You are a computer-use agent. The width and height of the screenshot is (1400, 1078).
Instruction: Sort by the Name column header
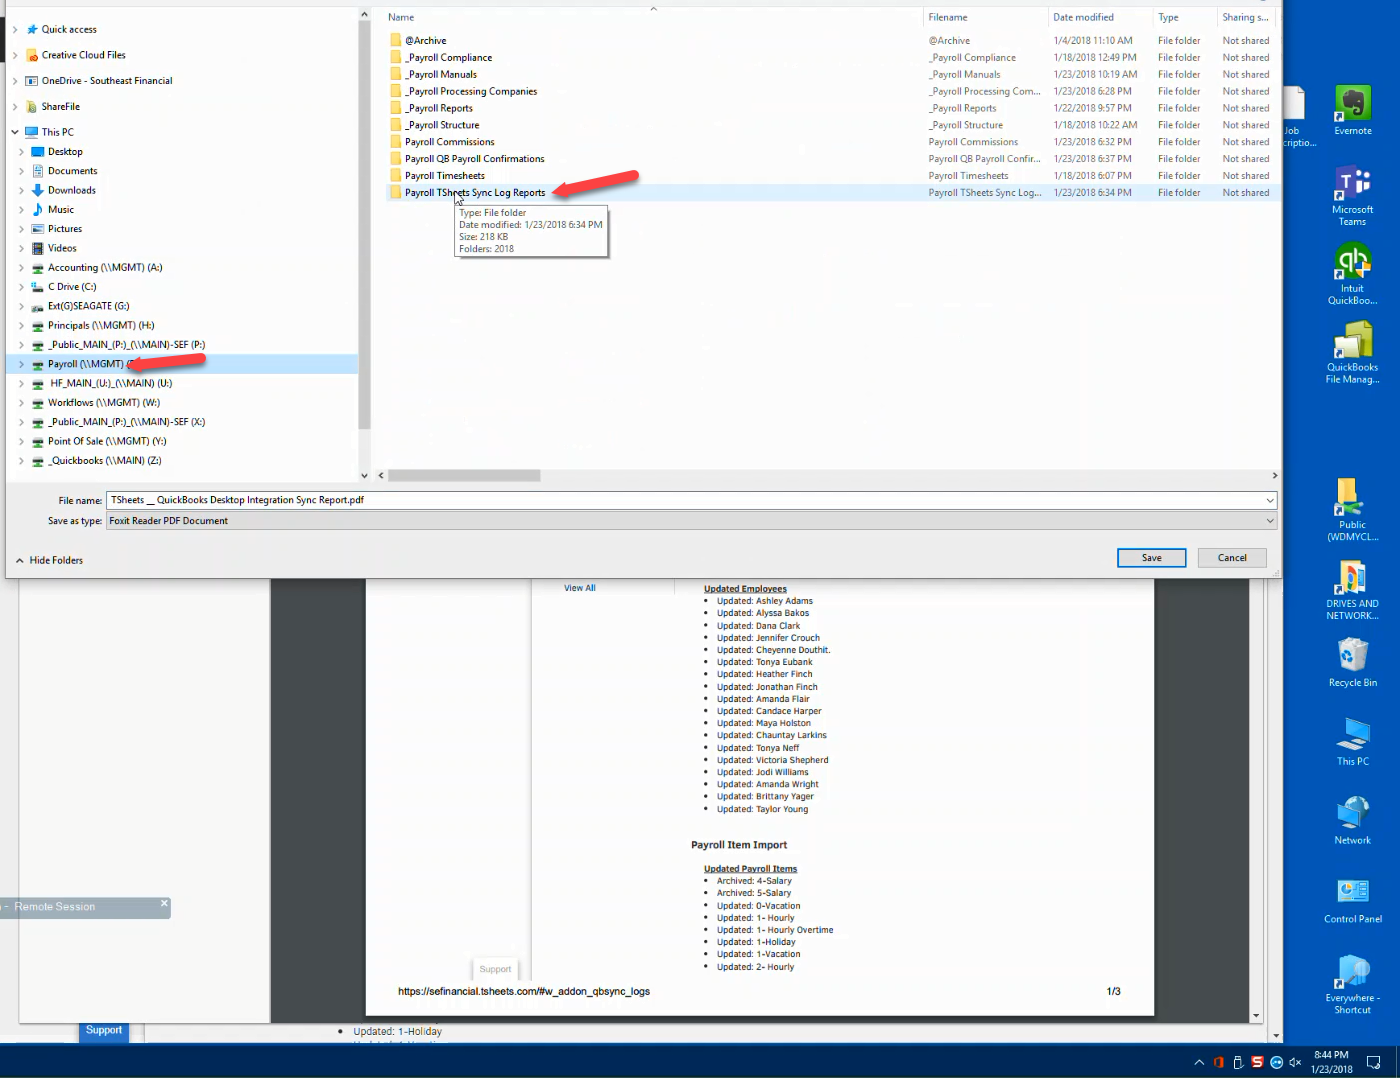401,17
